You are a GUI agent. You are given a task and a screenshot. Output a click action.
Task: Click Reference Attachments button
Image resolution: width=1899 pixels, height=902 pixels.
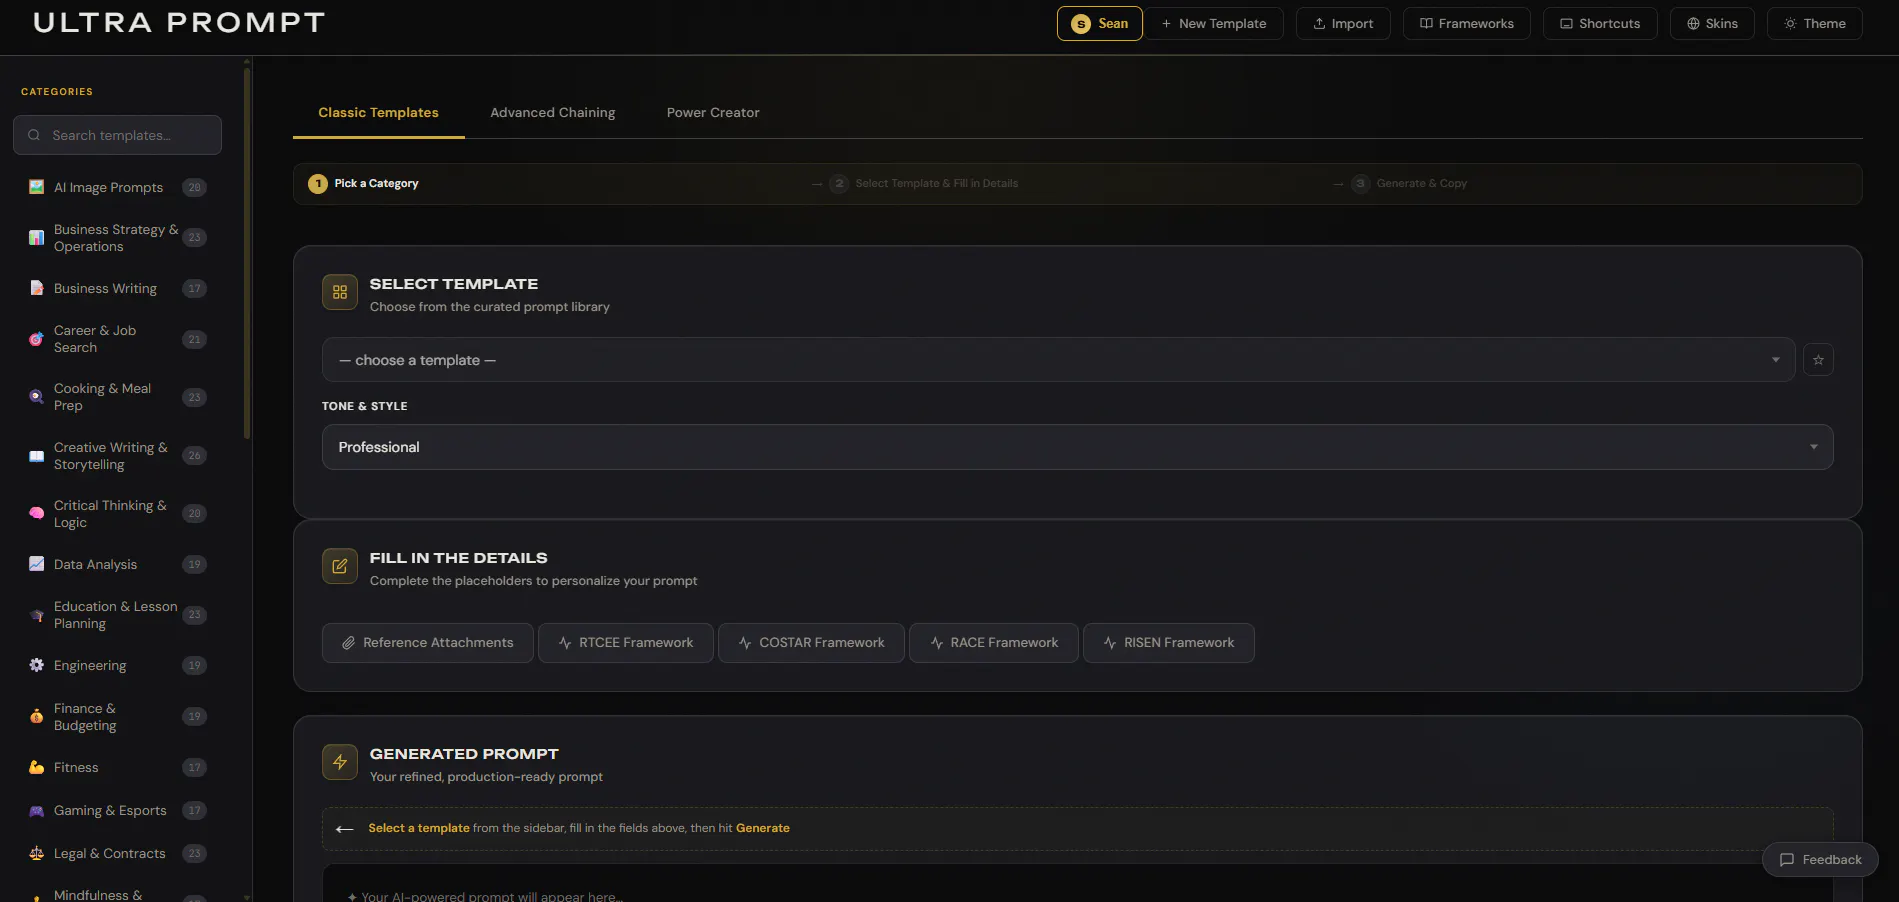click(x=428, y=643)
